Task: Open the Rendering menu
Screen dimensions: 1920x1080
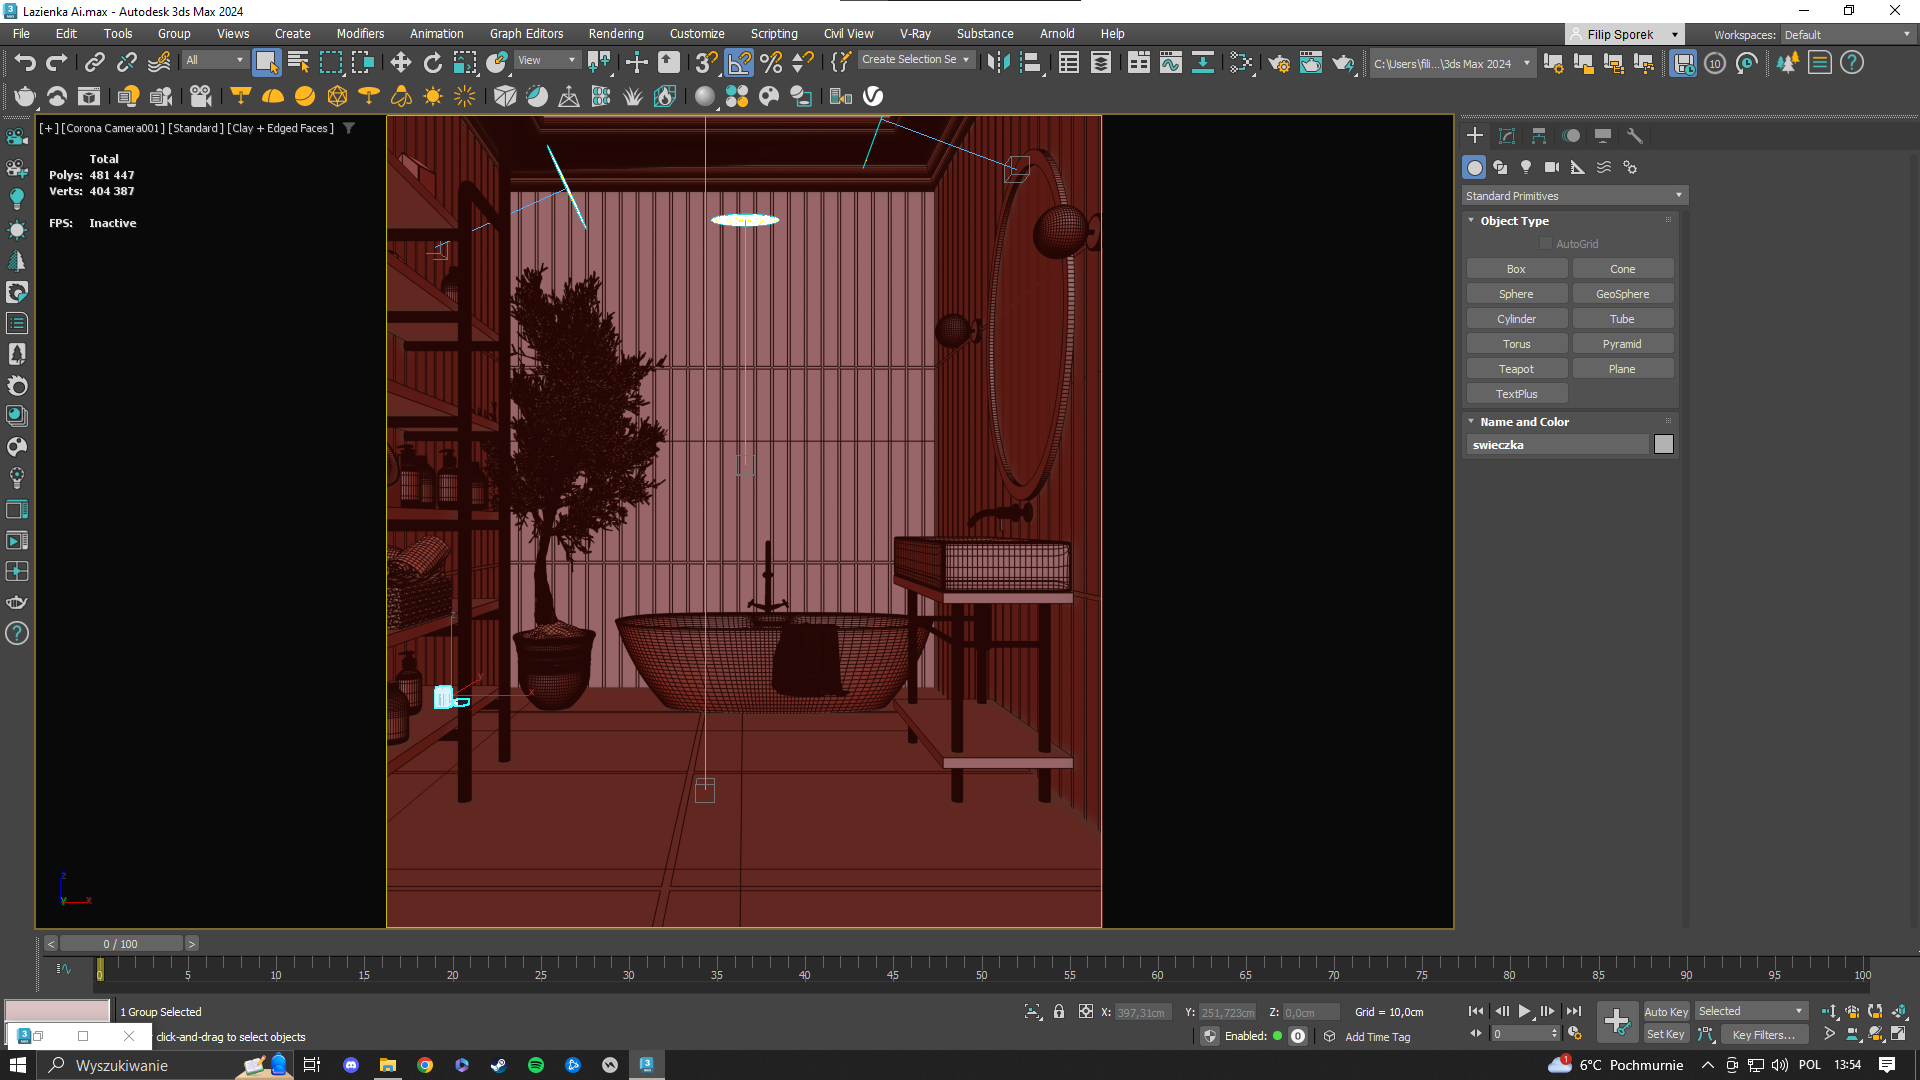Action: (615, 34)
